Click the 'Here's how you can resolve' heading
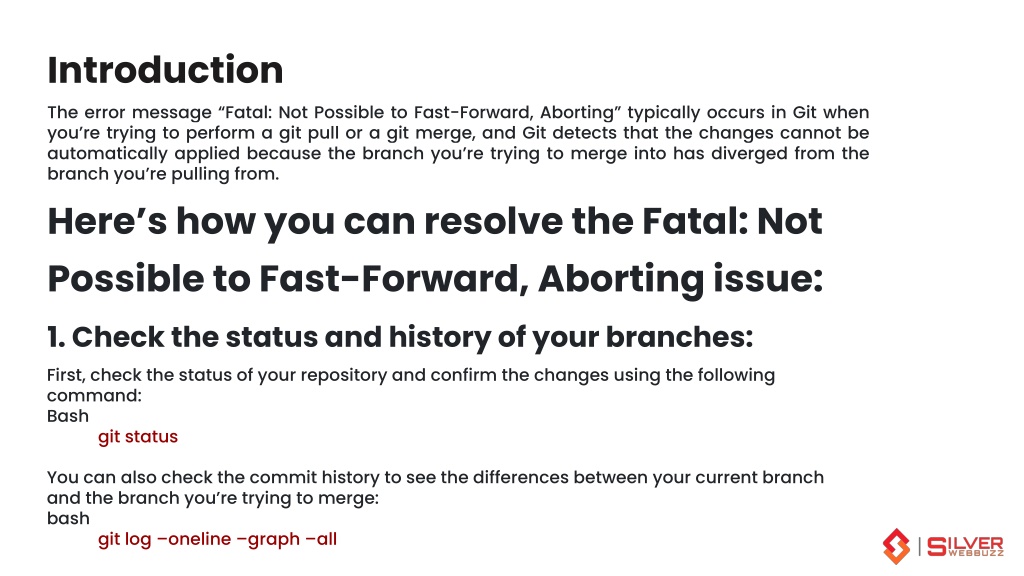The height and width of the screenshot is (576, 1024). coord(434,221)
